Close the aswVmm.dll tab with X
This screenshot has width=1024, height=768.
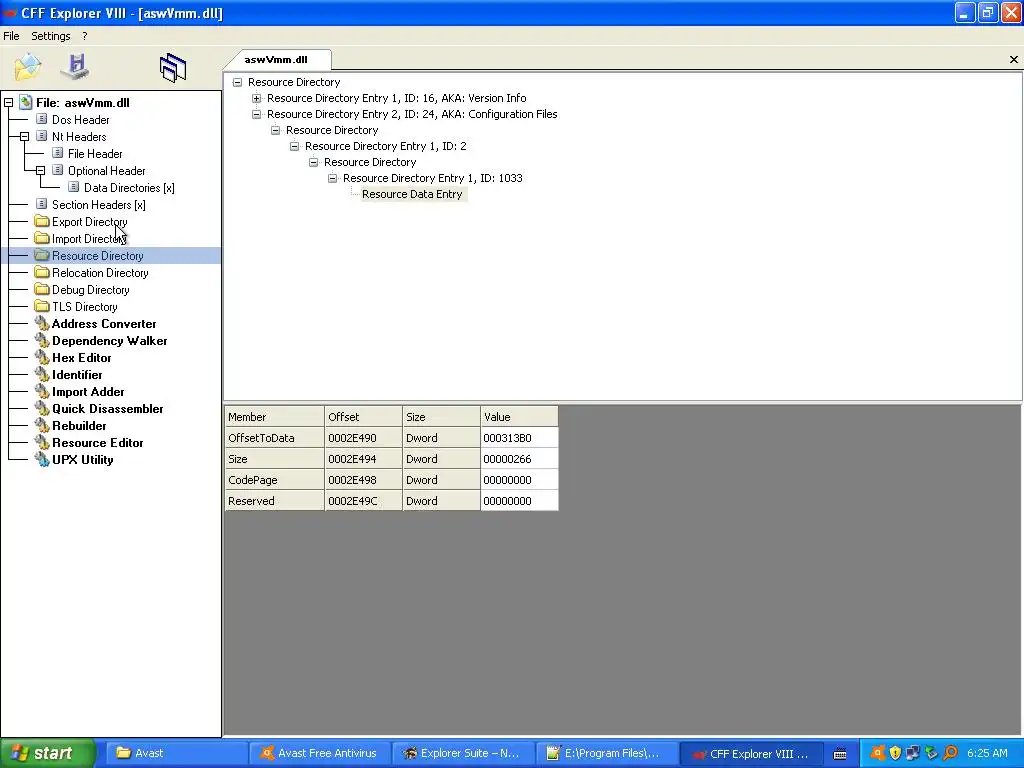coord(1014,59)
